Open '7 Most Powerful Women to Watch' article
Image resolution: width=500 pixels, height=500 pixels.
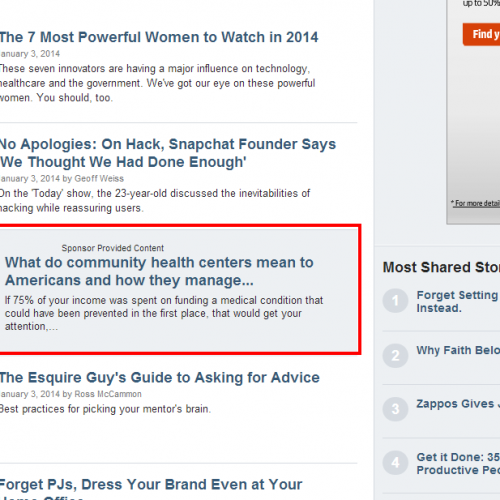click(x=159, y=37)
